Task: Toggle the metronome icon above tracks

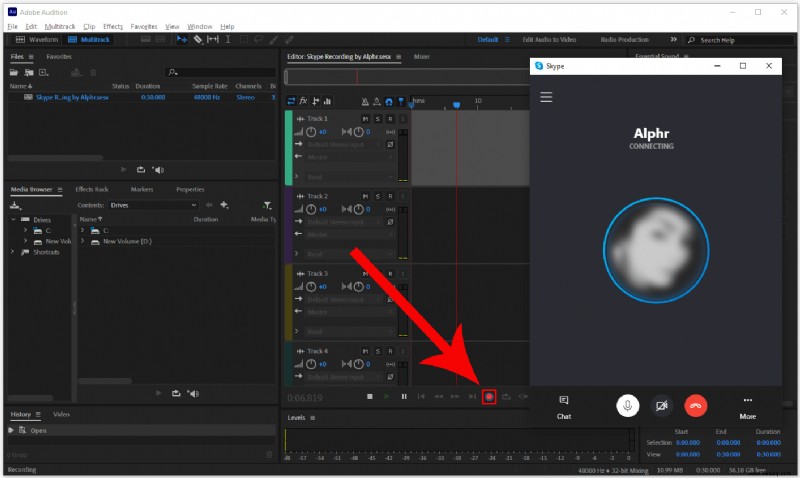Action: 365,102
